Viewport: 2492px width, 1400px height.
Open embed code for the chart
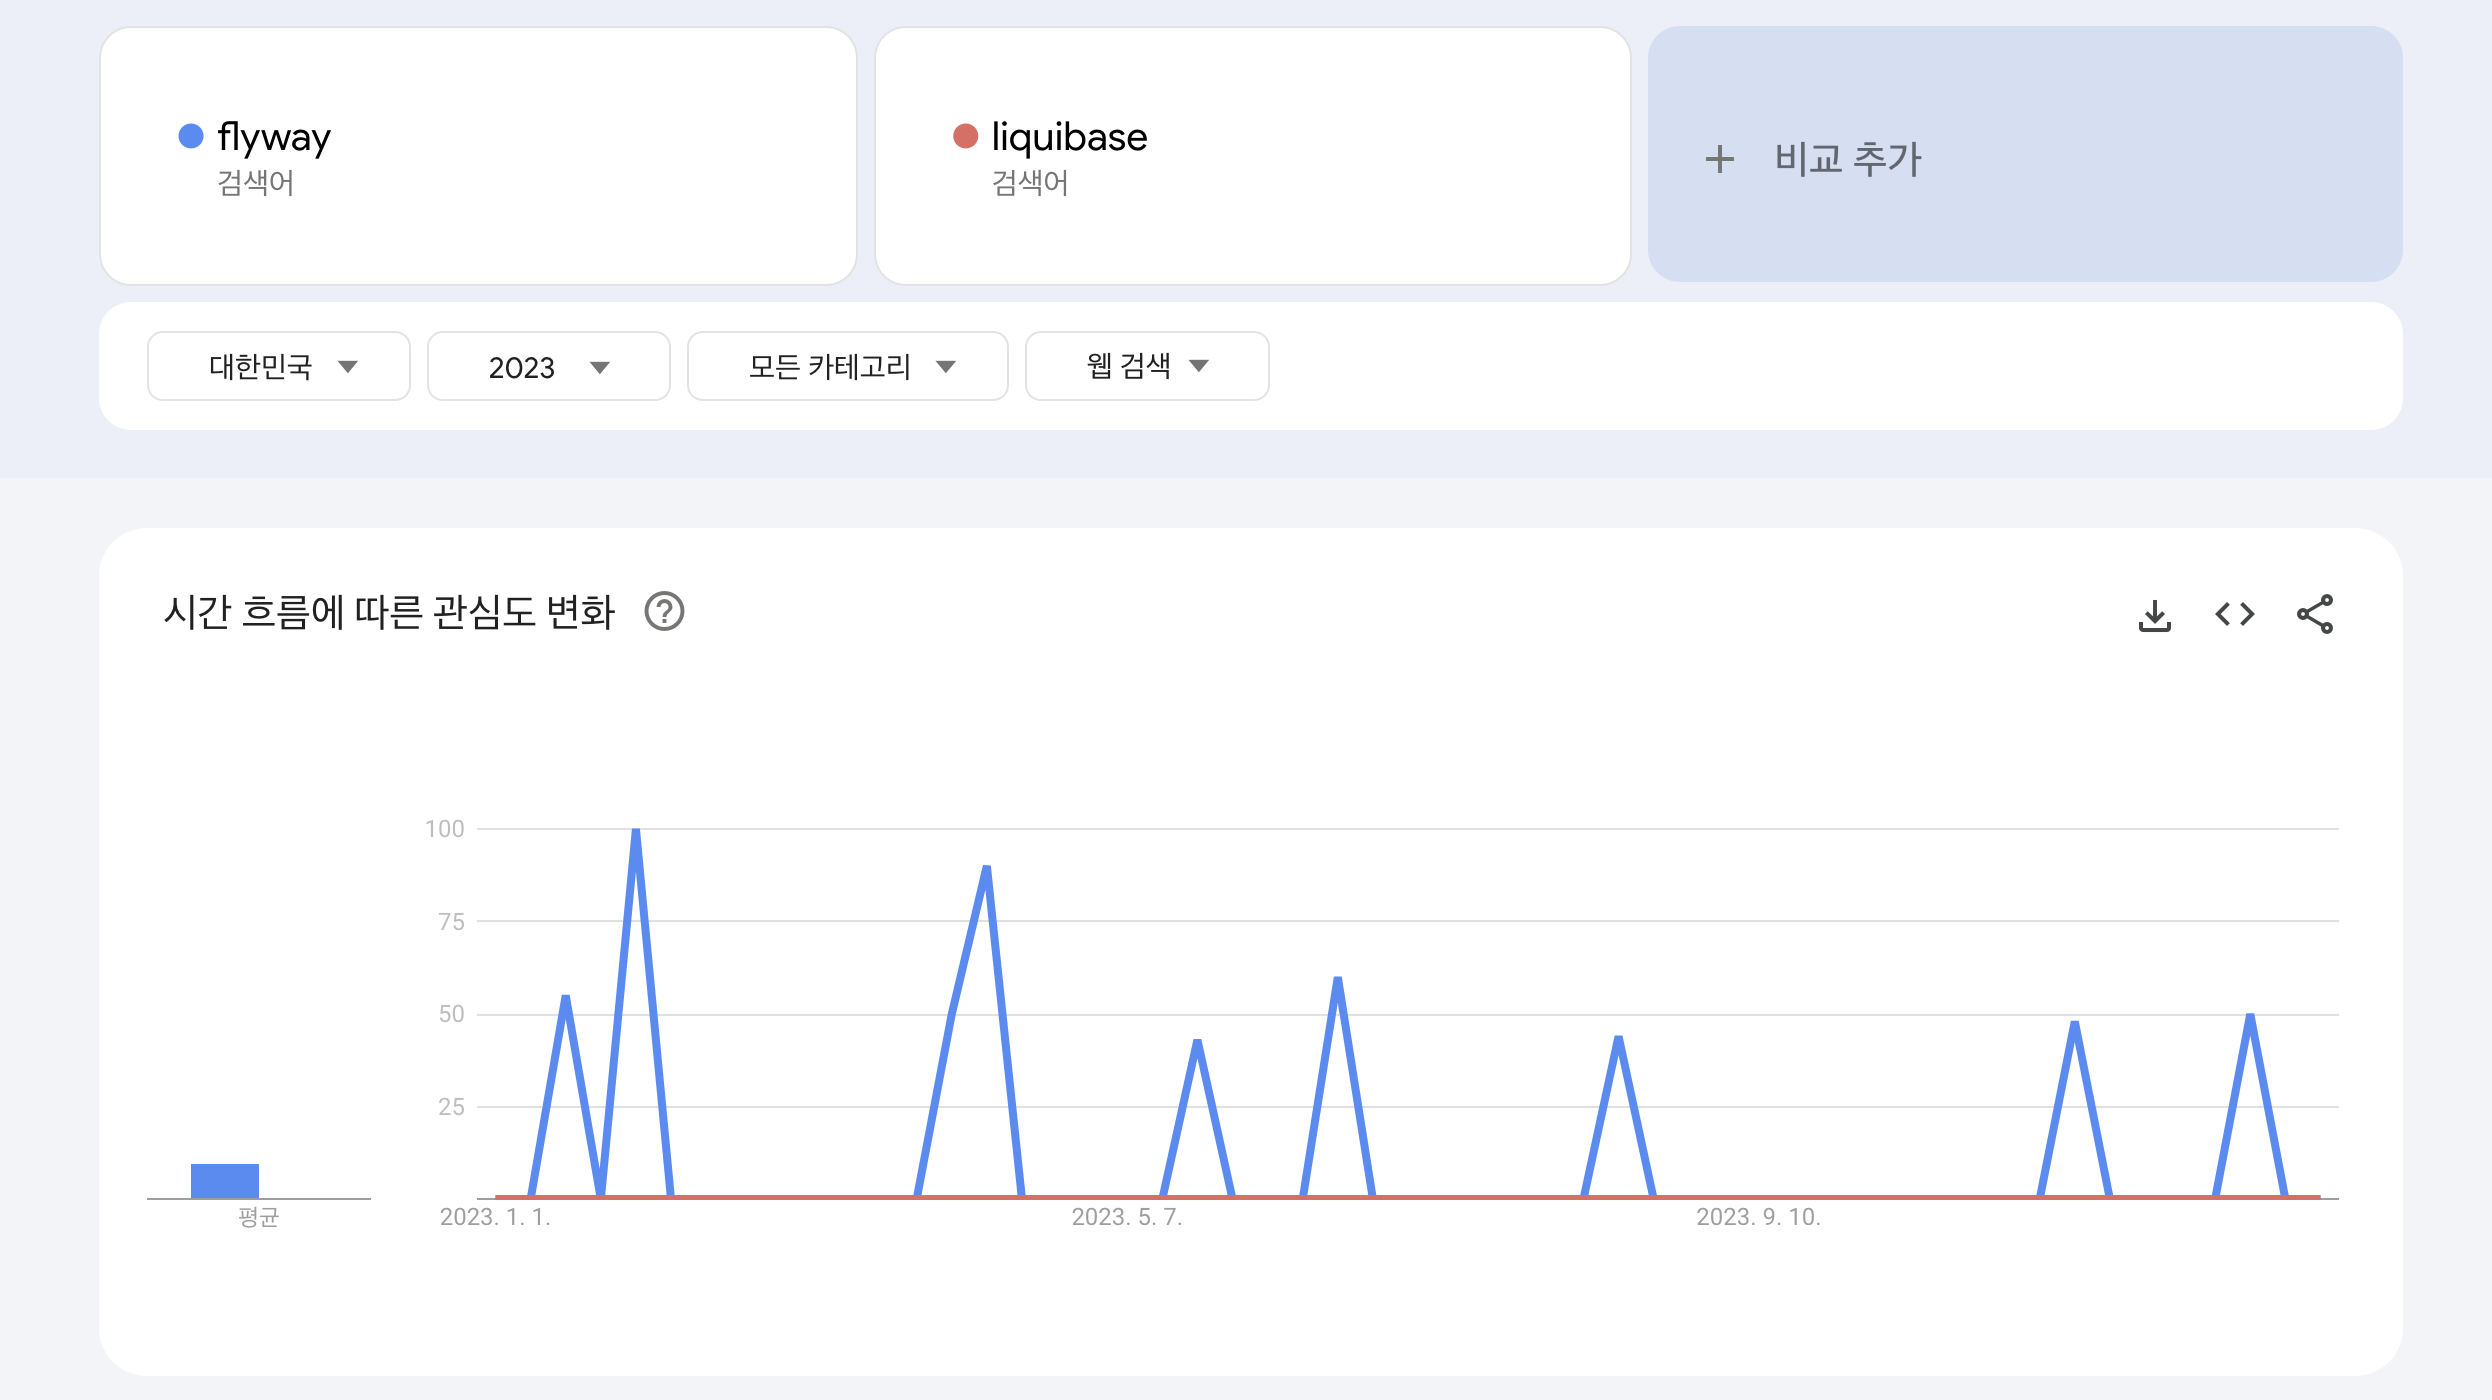pyautogui.click(x=2235, y=614)
